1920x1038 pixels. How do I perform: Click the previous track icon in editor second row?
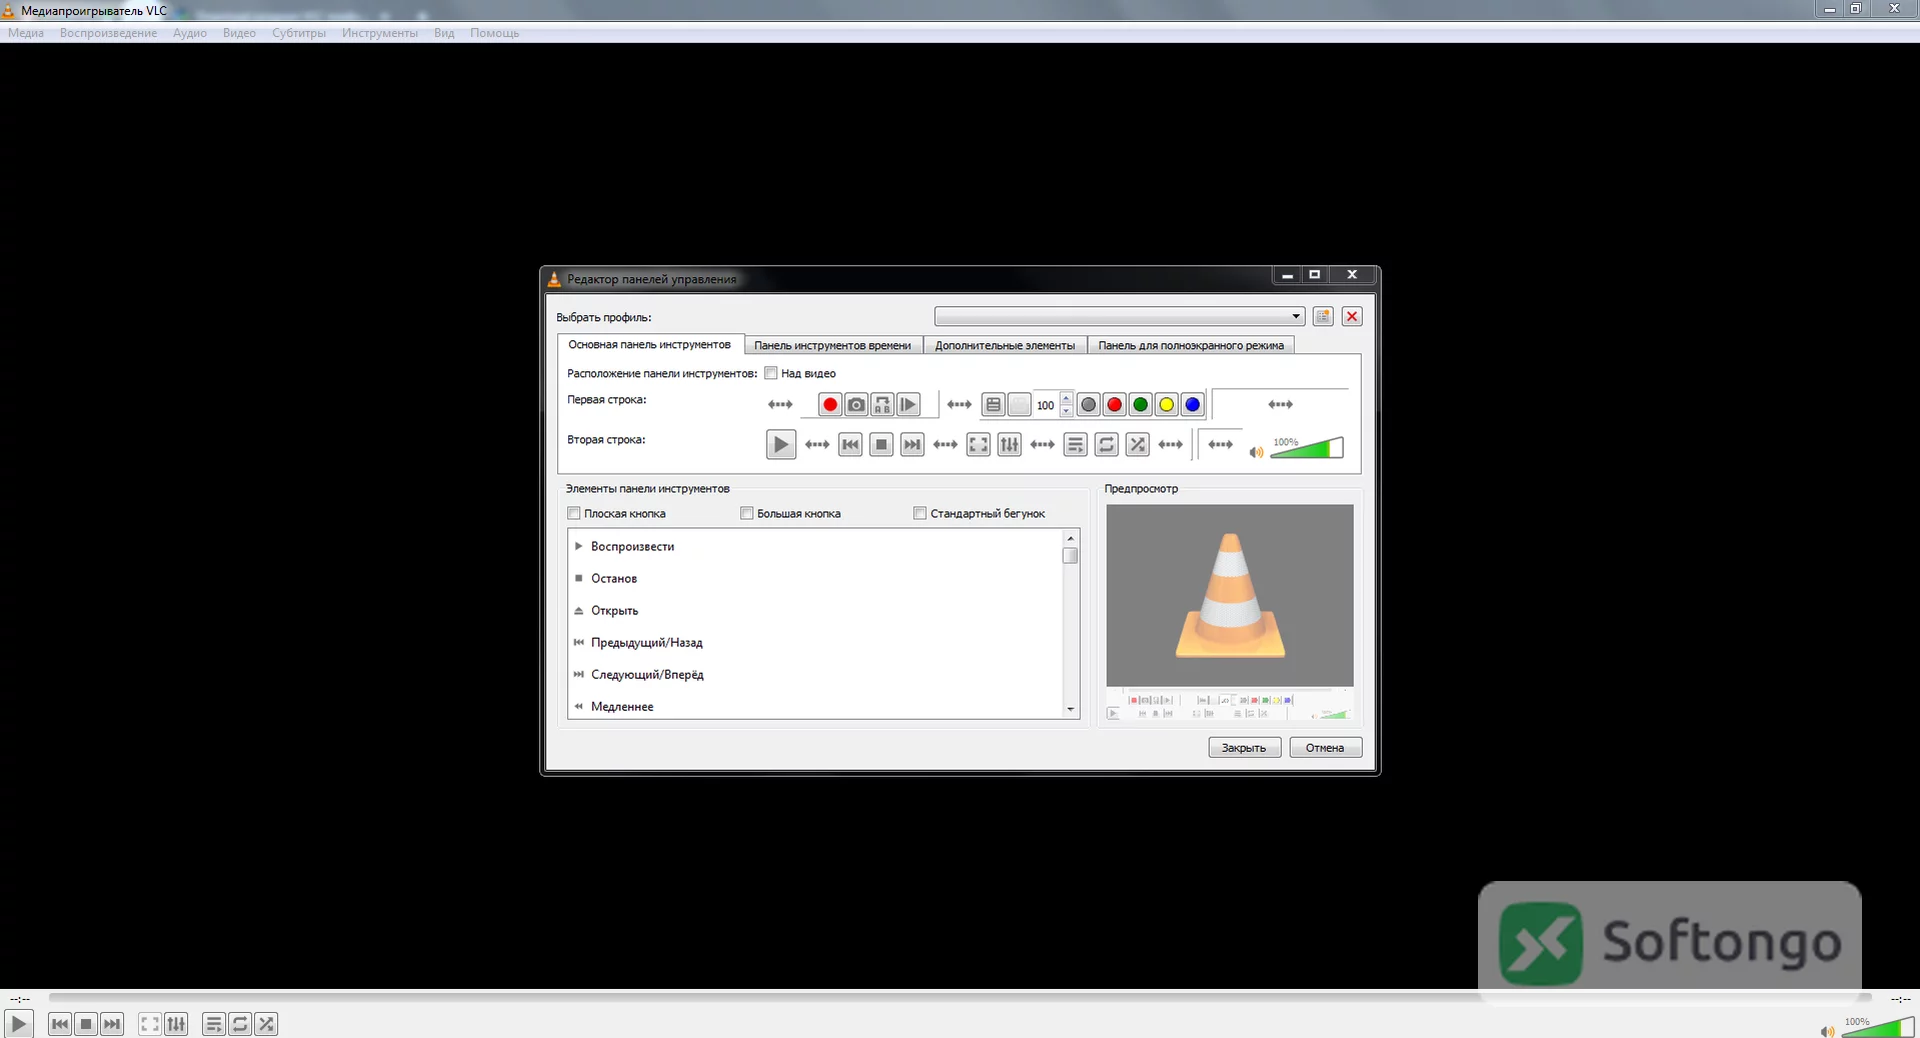pyautogui.click(x=850, y=445)
